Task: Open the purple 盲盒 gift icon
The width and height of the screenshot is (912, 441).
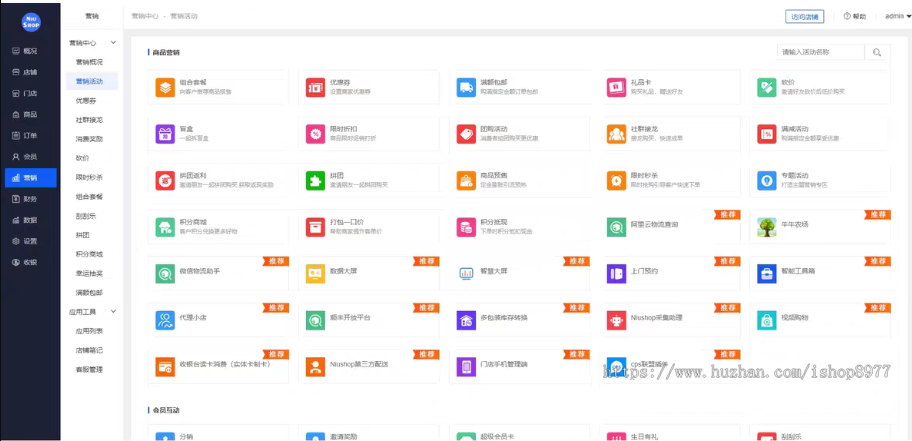Action: coord(165,134)
